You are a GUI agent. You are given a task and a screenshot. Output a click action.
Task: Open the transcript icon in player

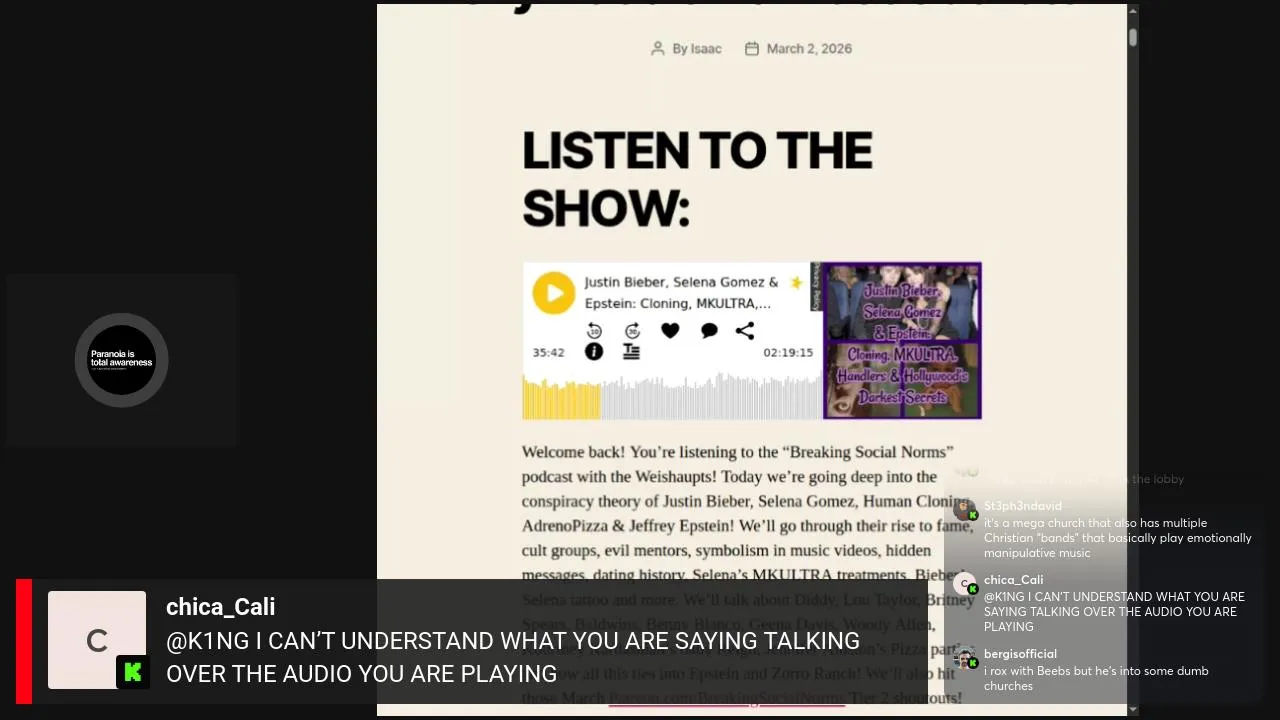click(631, 351)
